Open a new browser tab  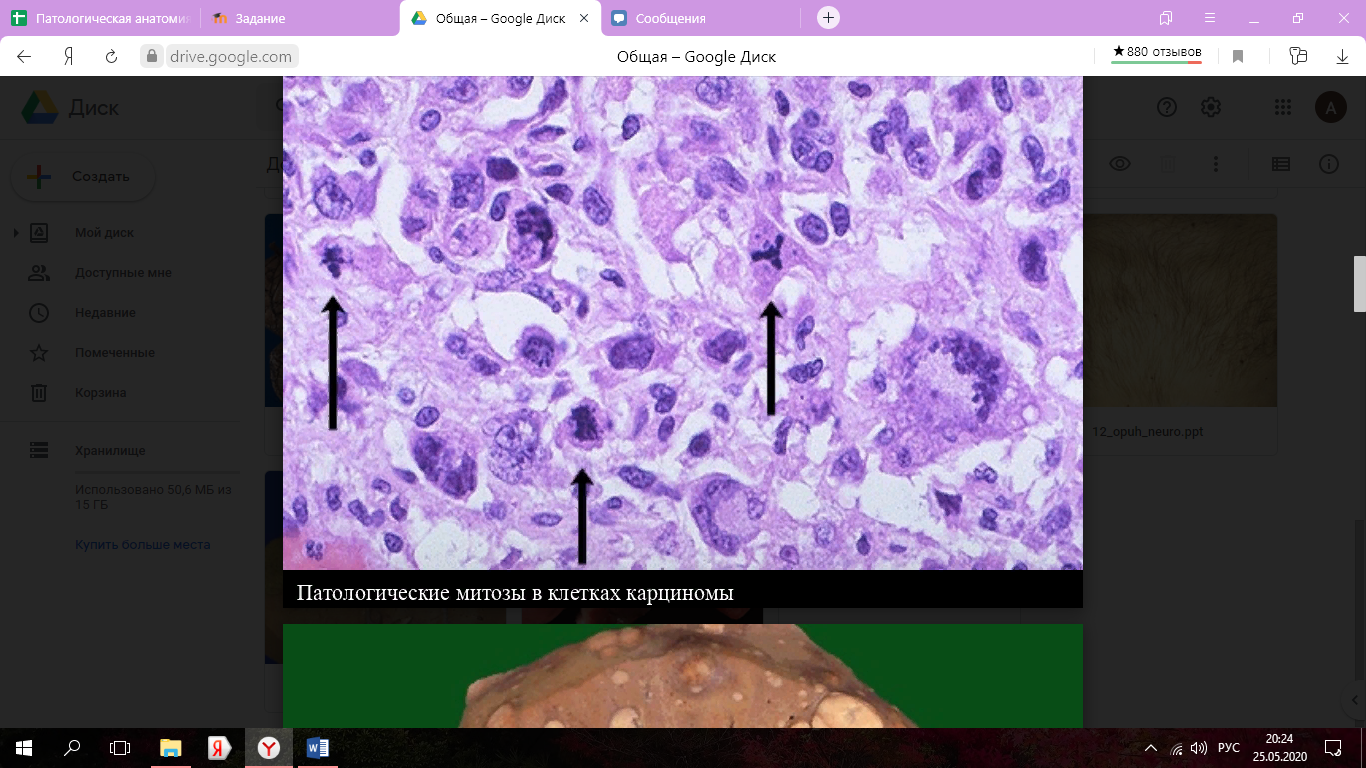pos(828,18)
